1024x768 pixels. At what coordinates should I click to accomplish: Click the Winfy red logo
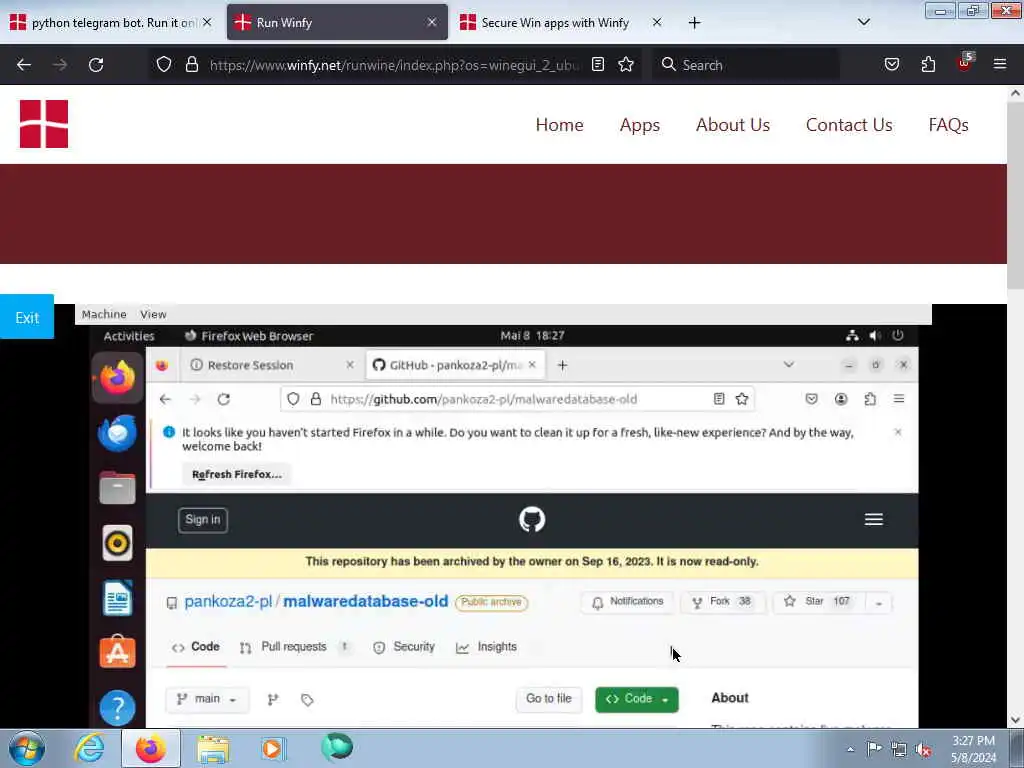tap(44, 124)
